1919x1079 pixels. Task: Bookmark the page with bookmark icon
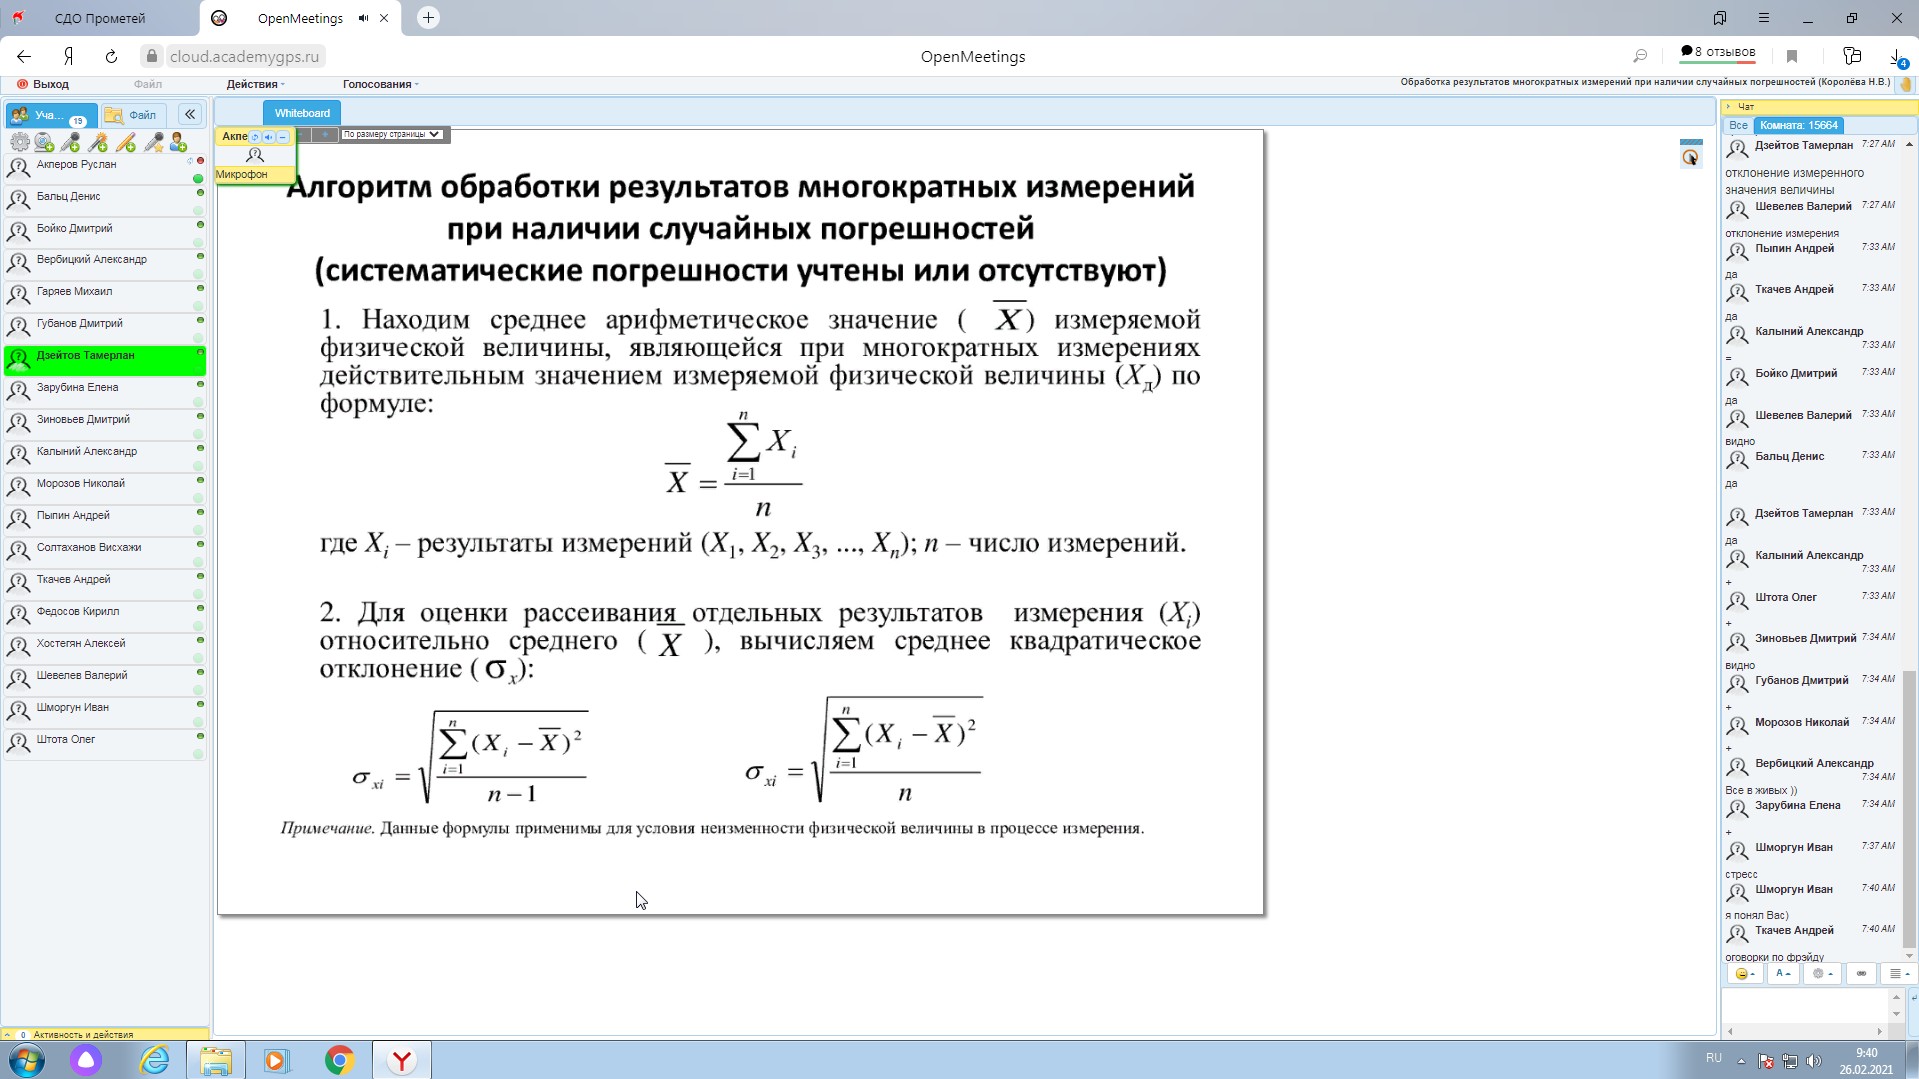tap(1792, 57)
